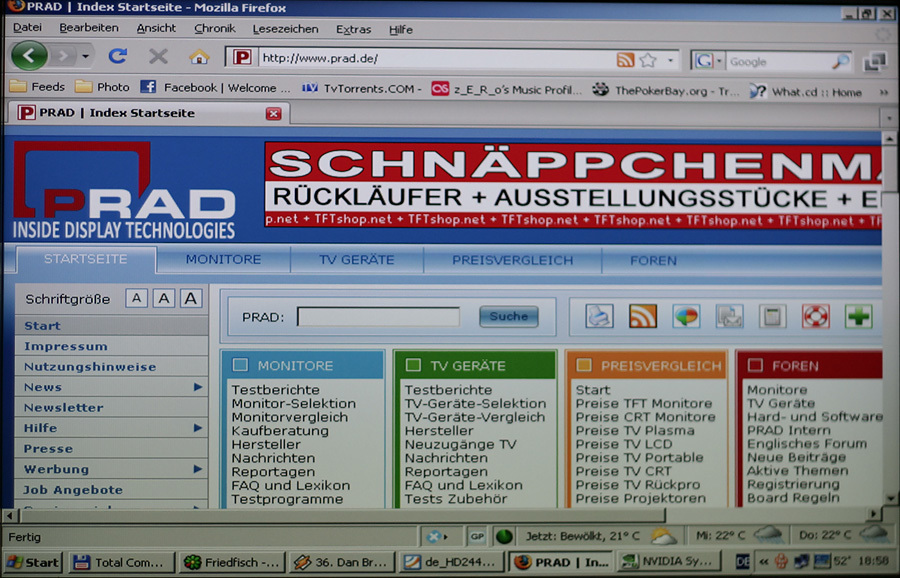The height and width of the screenshot is (578, 900).
Task: Click the orange RSS icon on the PRAD page
Action: (643, 316)
